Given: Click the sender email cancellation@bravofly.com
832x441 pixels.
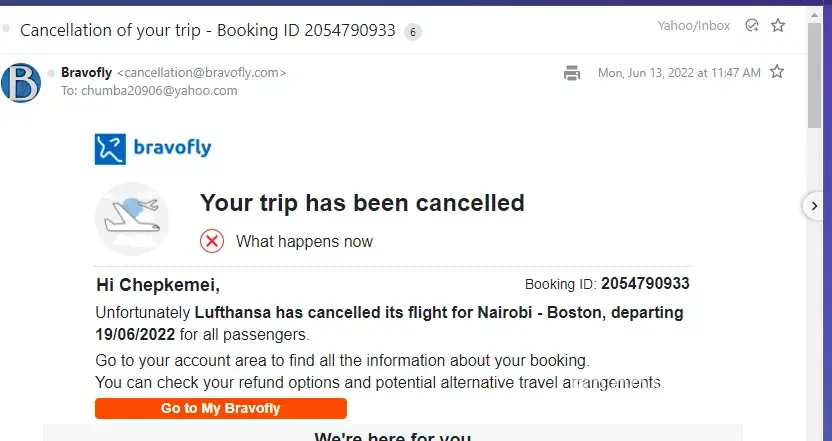Looking at the screenshot, I should click(202, 72).
